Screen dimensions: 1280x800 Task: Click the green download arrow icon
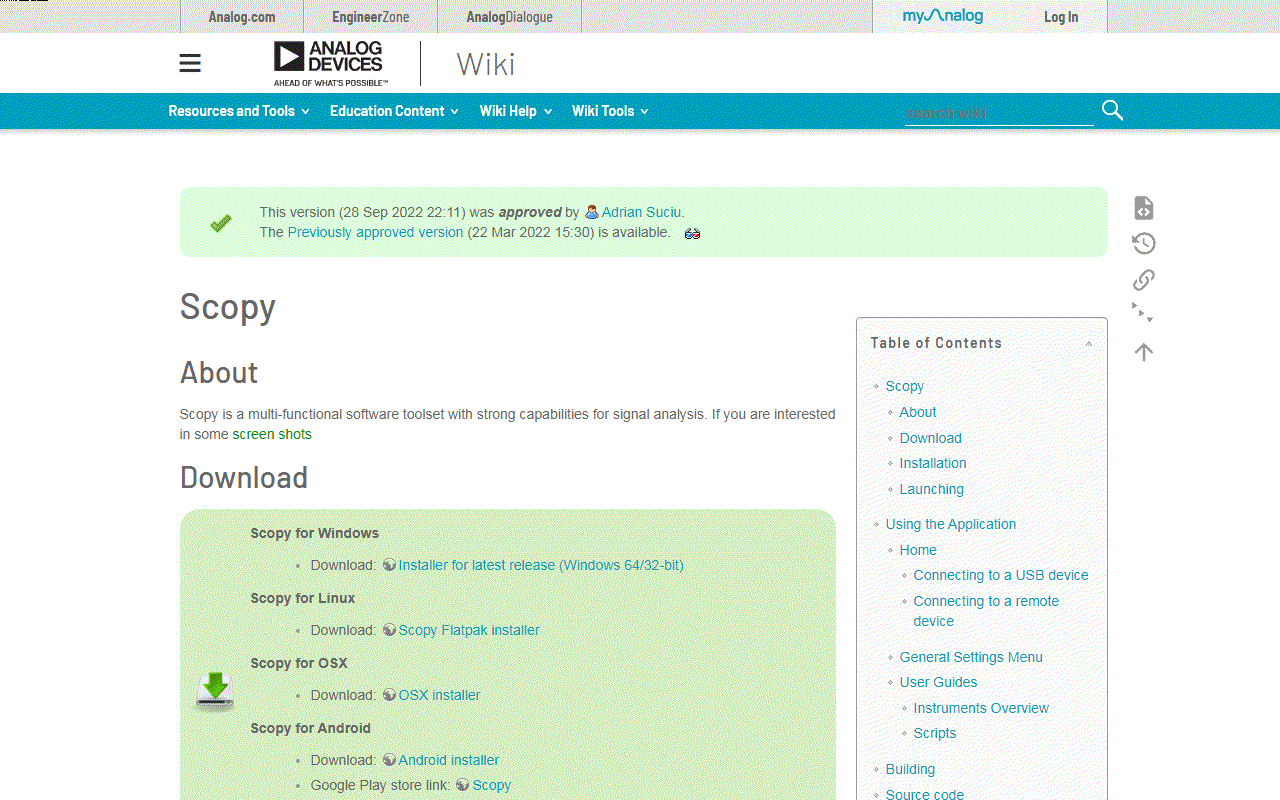[215, 691]
